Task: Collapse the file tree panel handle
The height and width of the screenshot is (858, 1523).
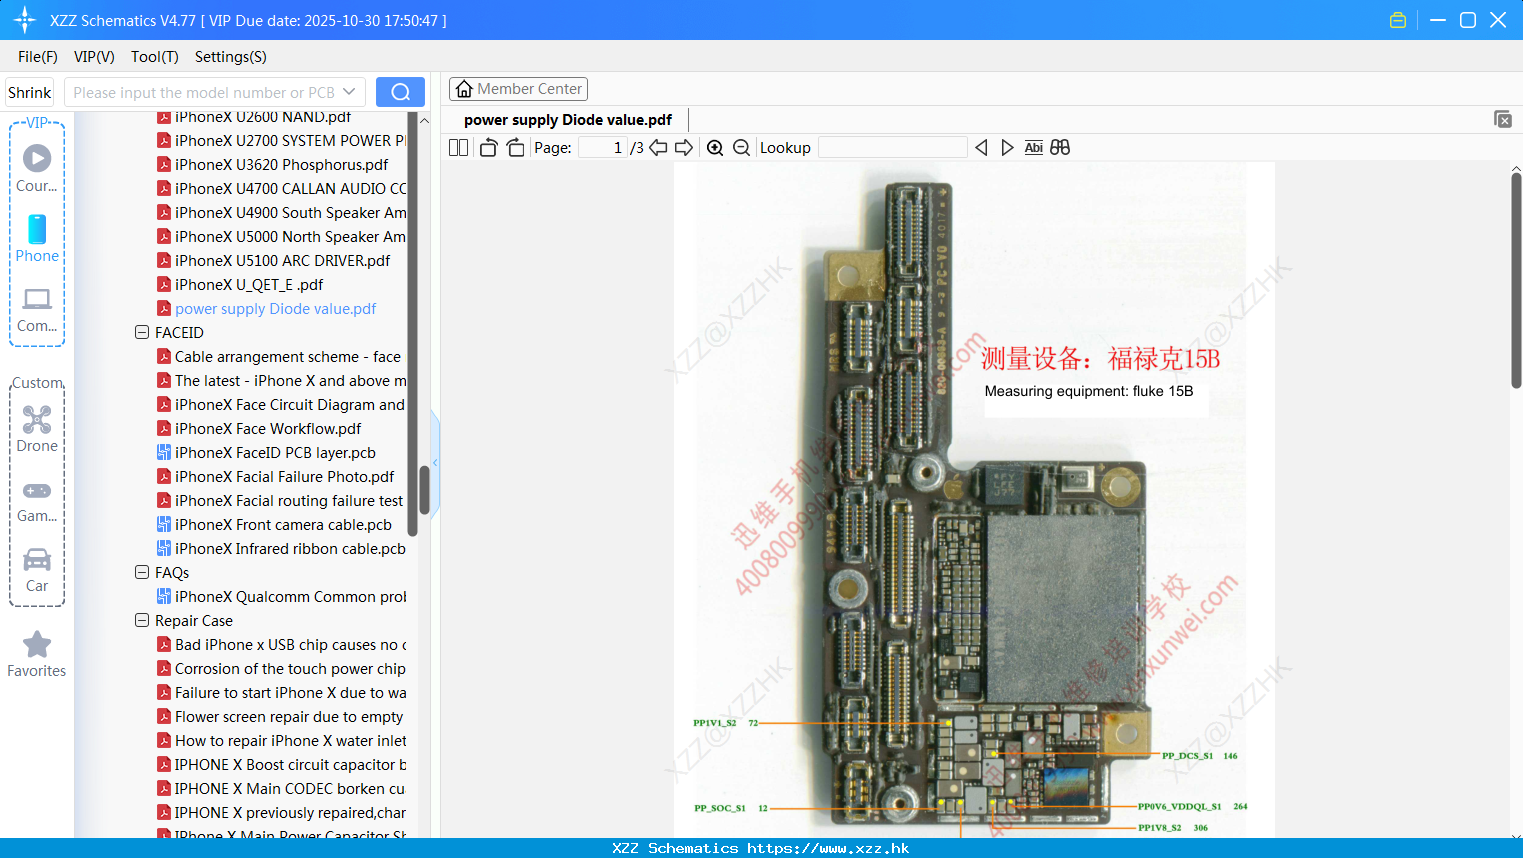Action: tap(435, 462)
